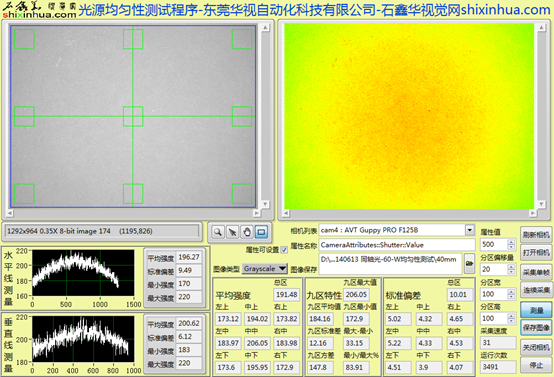Click the 刷新相机 refresh camera button
The height and width of the screenshot is (377, 554).
(x=536, y=235)
